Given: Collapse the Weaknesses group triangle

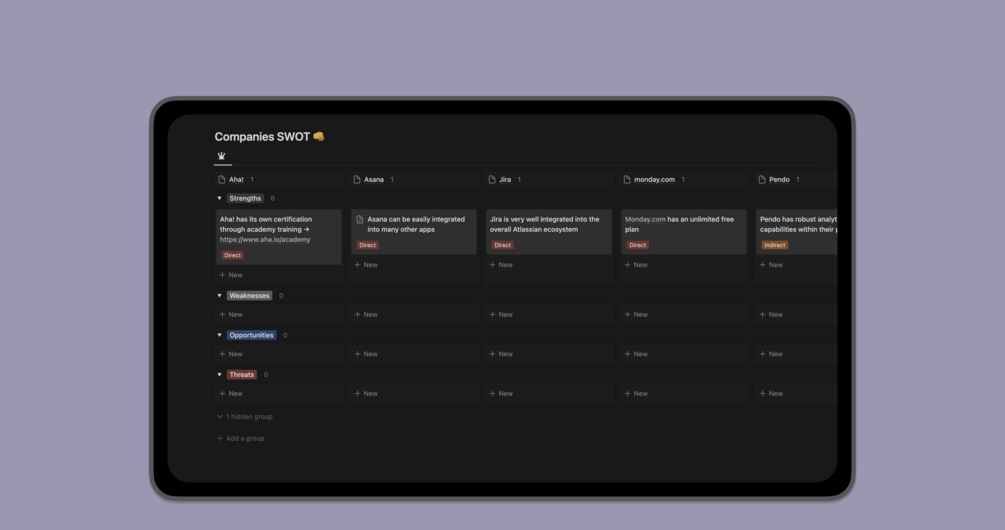Looking at the screenshot, I should pyautogui.click(x=219, y=295).
